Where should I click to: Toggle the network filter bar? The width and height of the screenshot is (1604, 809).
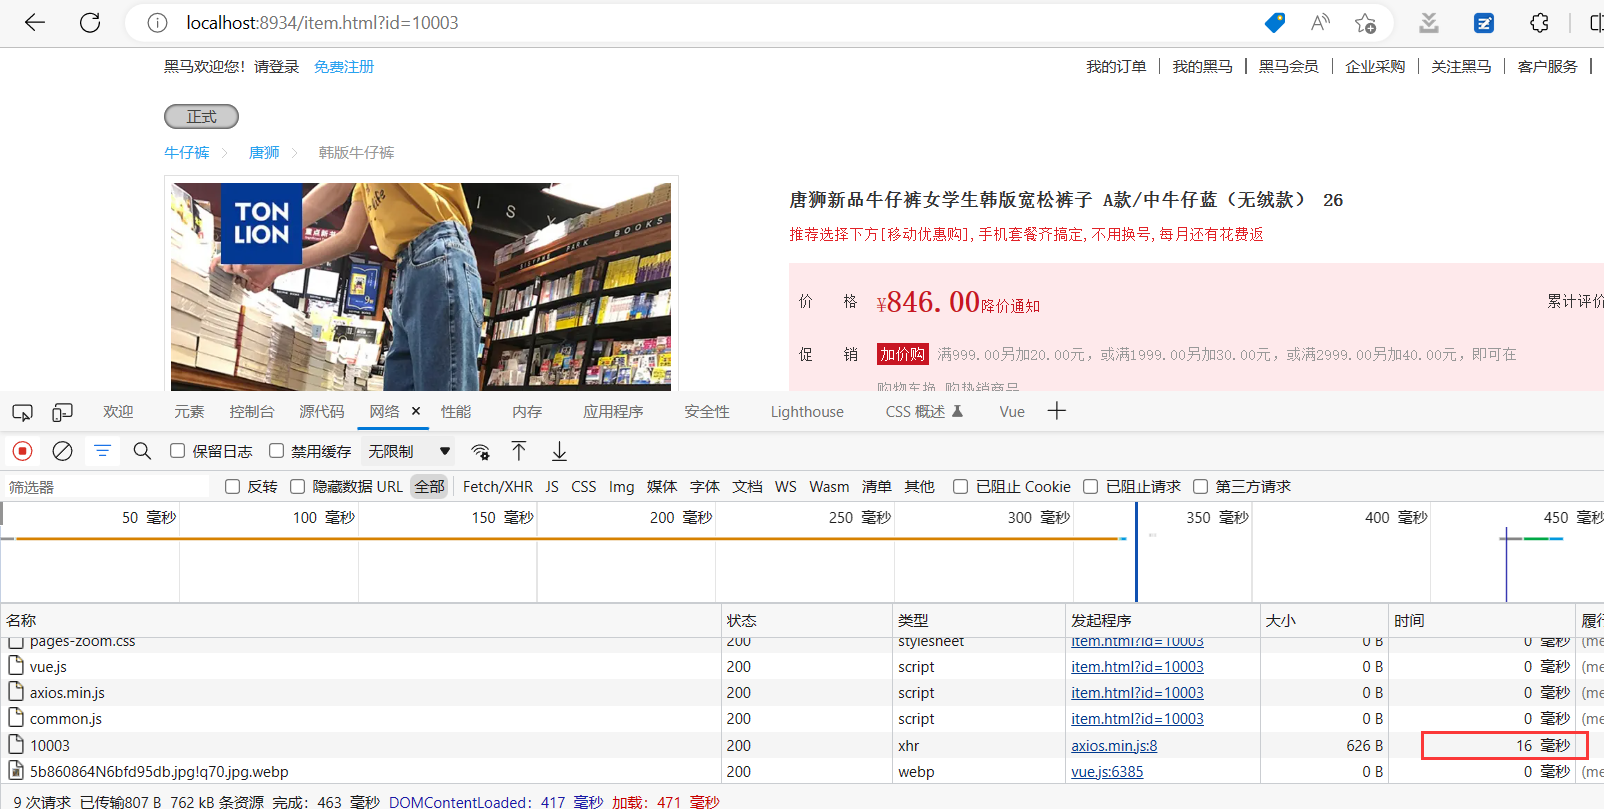102,451
